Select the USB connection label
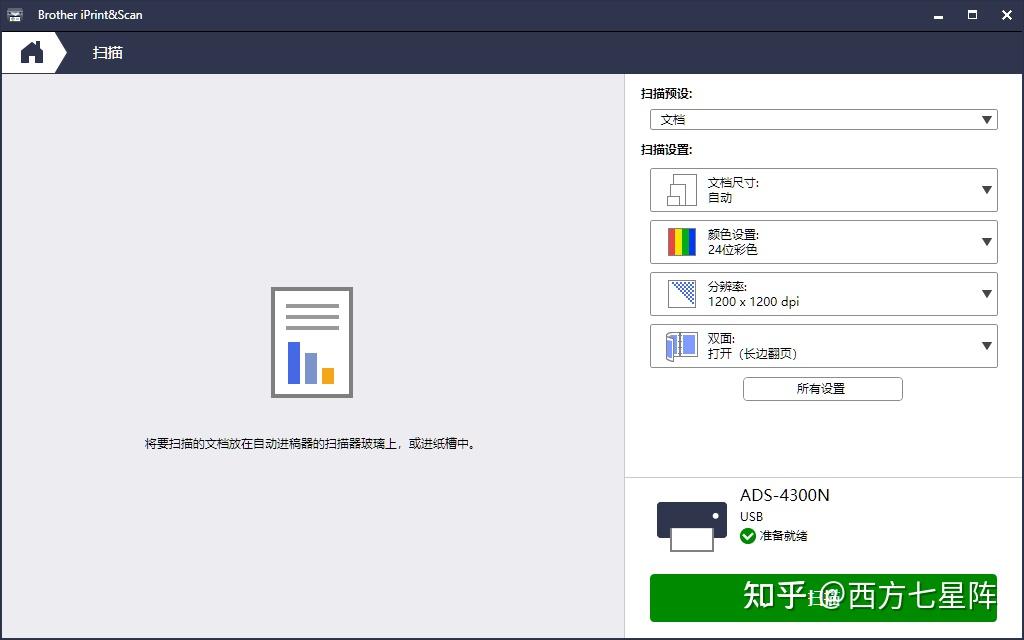 click(x=750, y=516)
